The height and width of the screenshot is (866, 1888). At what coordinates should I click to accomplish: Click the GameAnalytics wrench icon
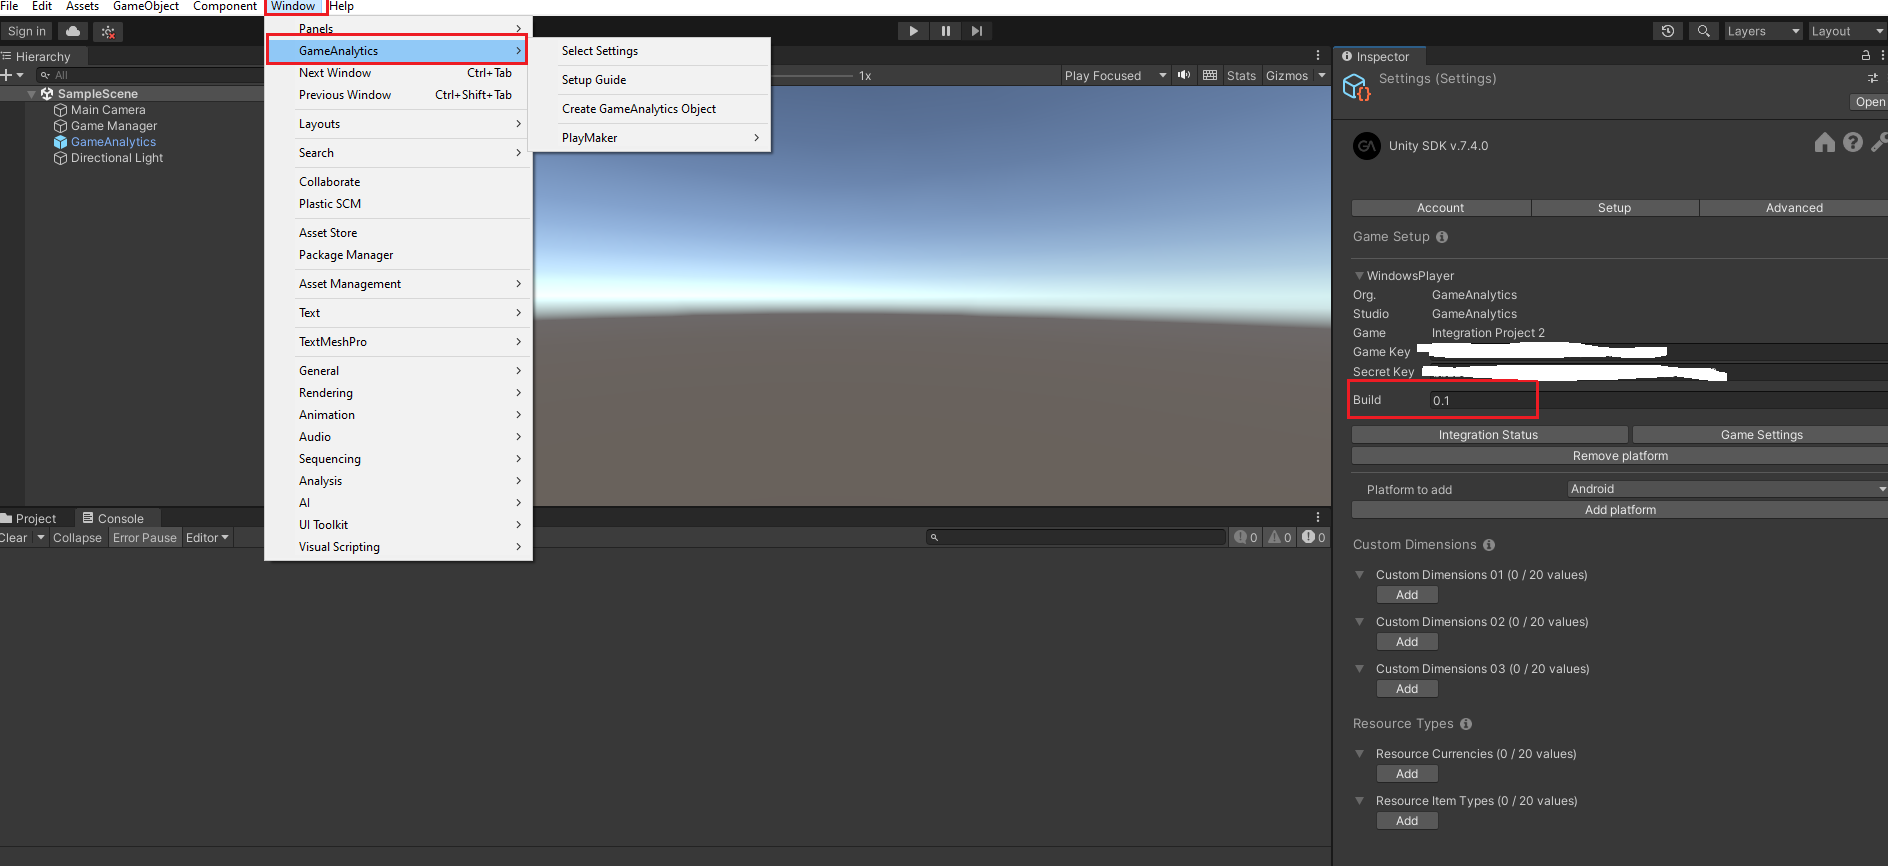coord(1879,143)
